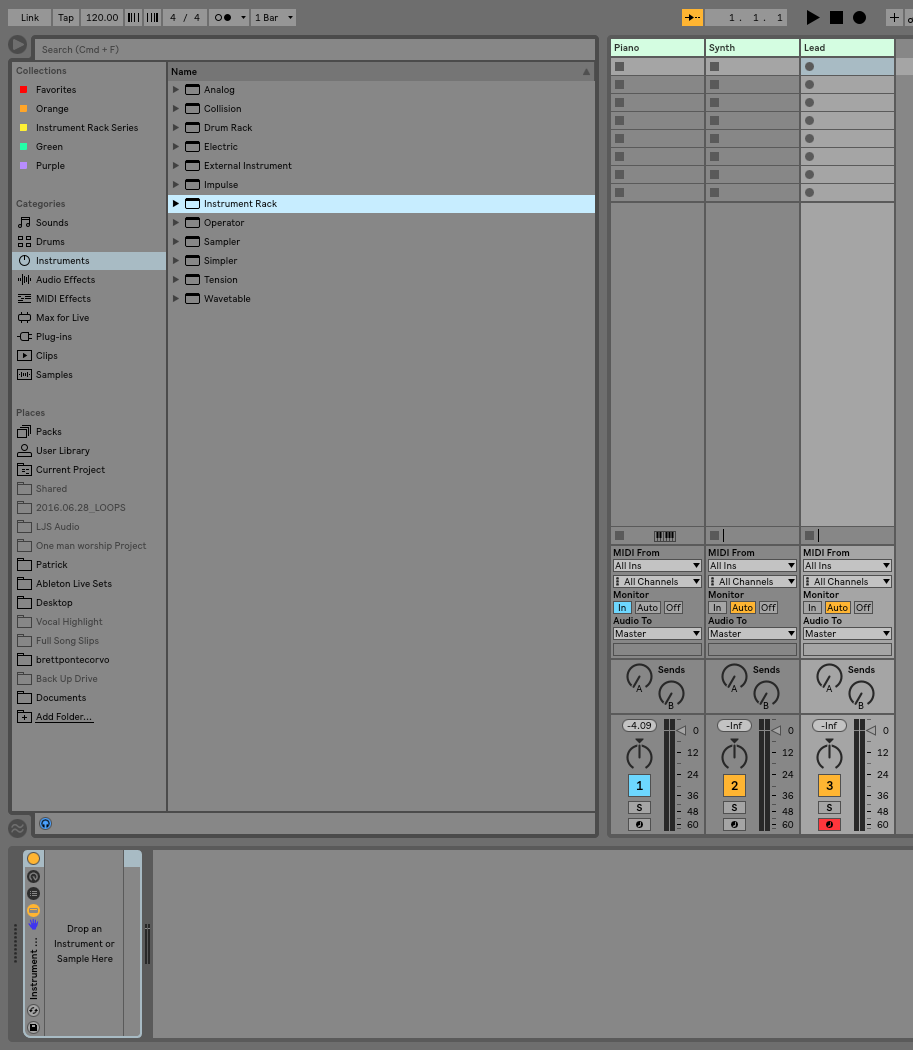Arm the Synth track for recording
The width and height of the screenshot is (913, 1050).
click(x=734, y=824)
